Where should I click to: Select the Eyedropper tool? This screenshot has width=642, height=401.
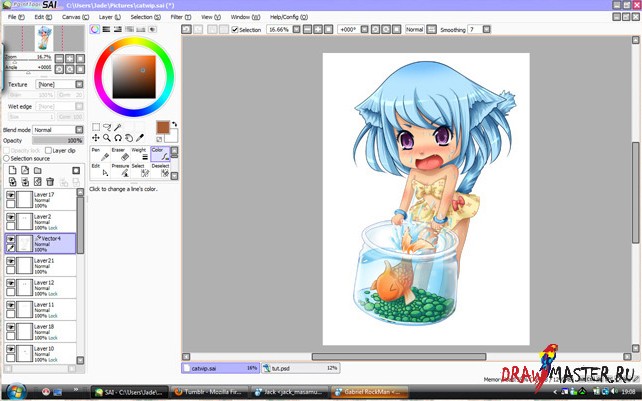(140, 138)
